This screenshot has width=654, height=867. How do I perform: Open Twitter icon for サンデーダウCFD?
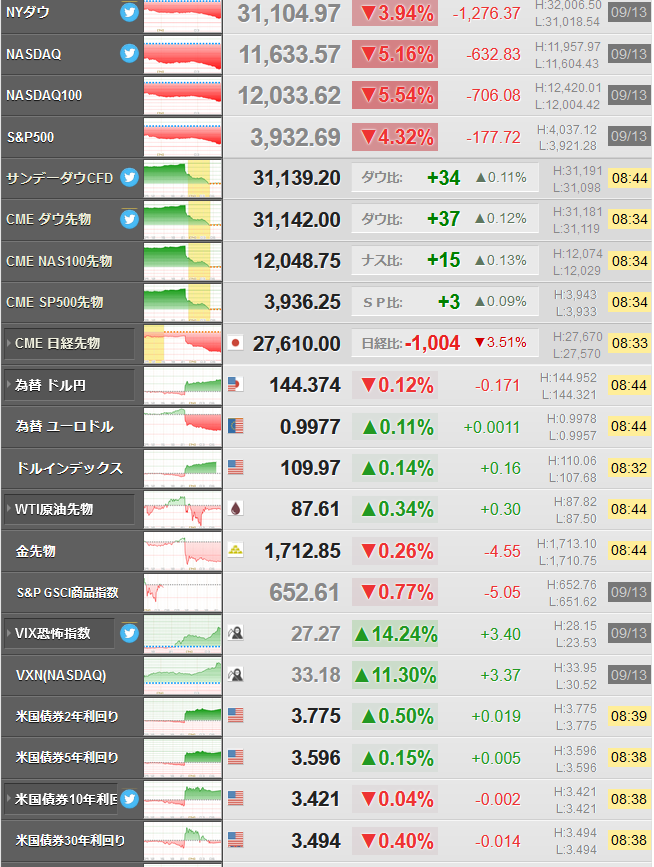[x=129, y=177]
